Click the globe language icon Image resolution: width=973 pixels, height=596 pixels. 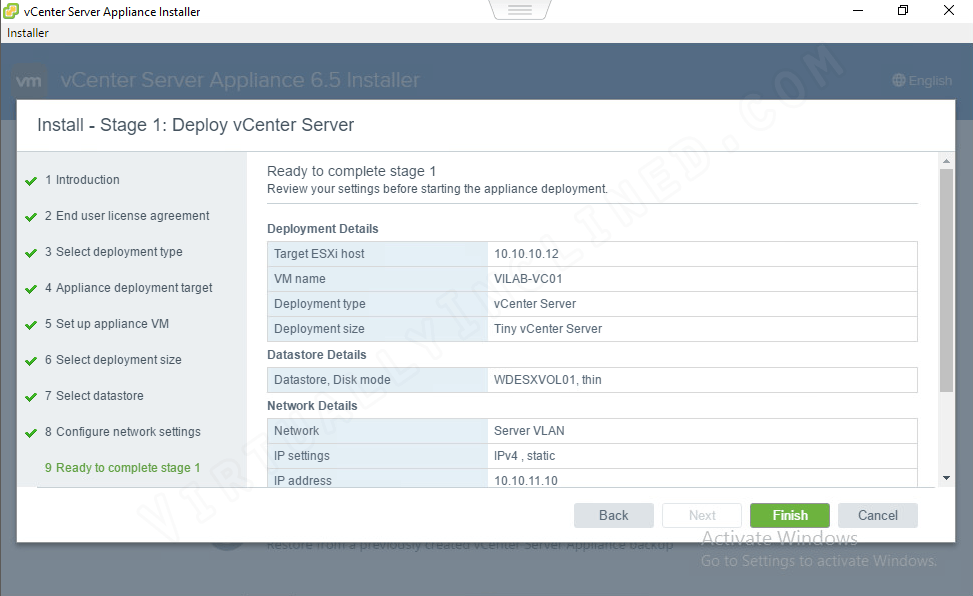click(899, 81)
